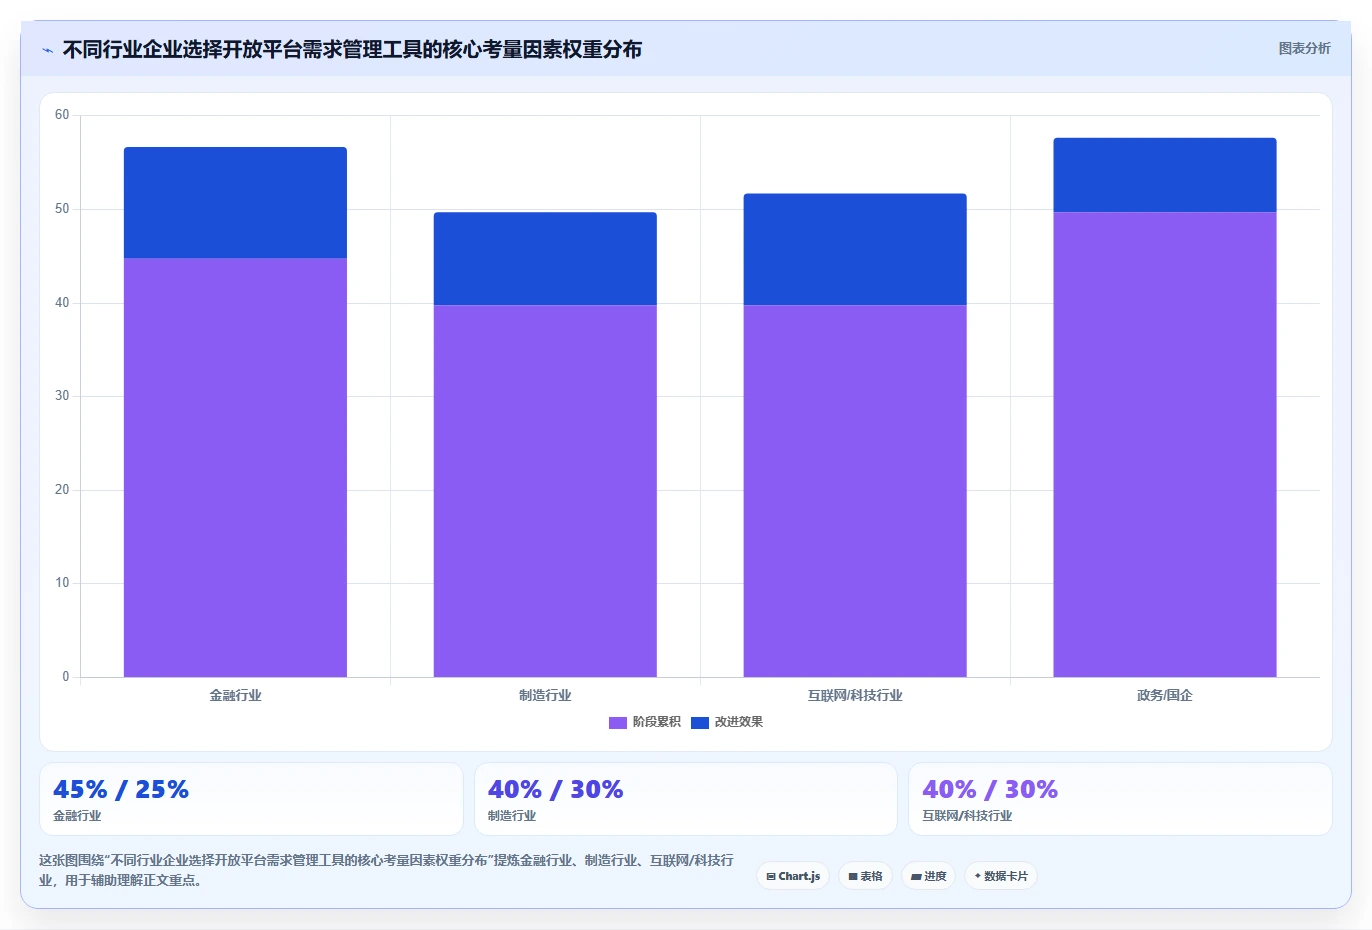Click the blue 改进效果 legend swatch
The height and width of the screenshot is (930, 1372).
pyautogui.click(x=700, y=723)
